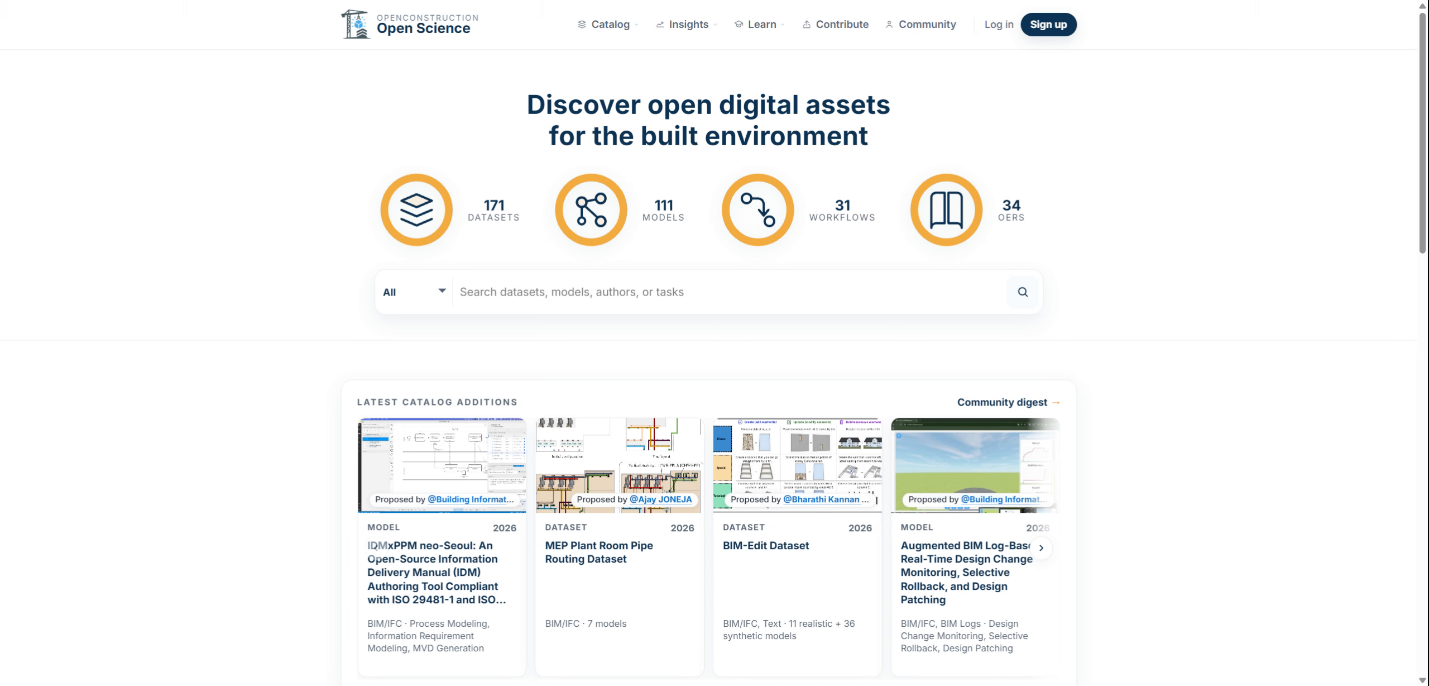
Task: Open the Community page
Action: tap(921, 25)
